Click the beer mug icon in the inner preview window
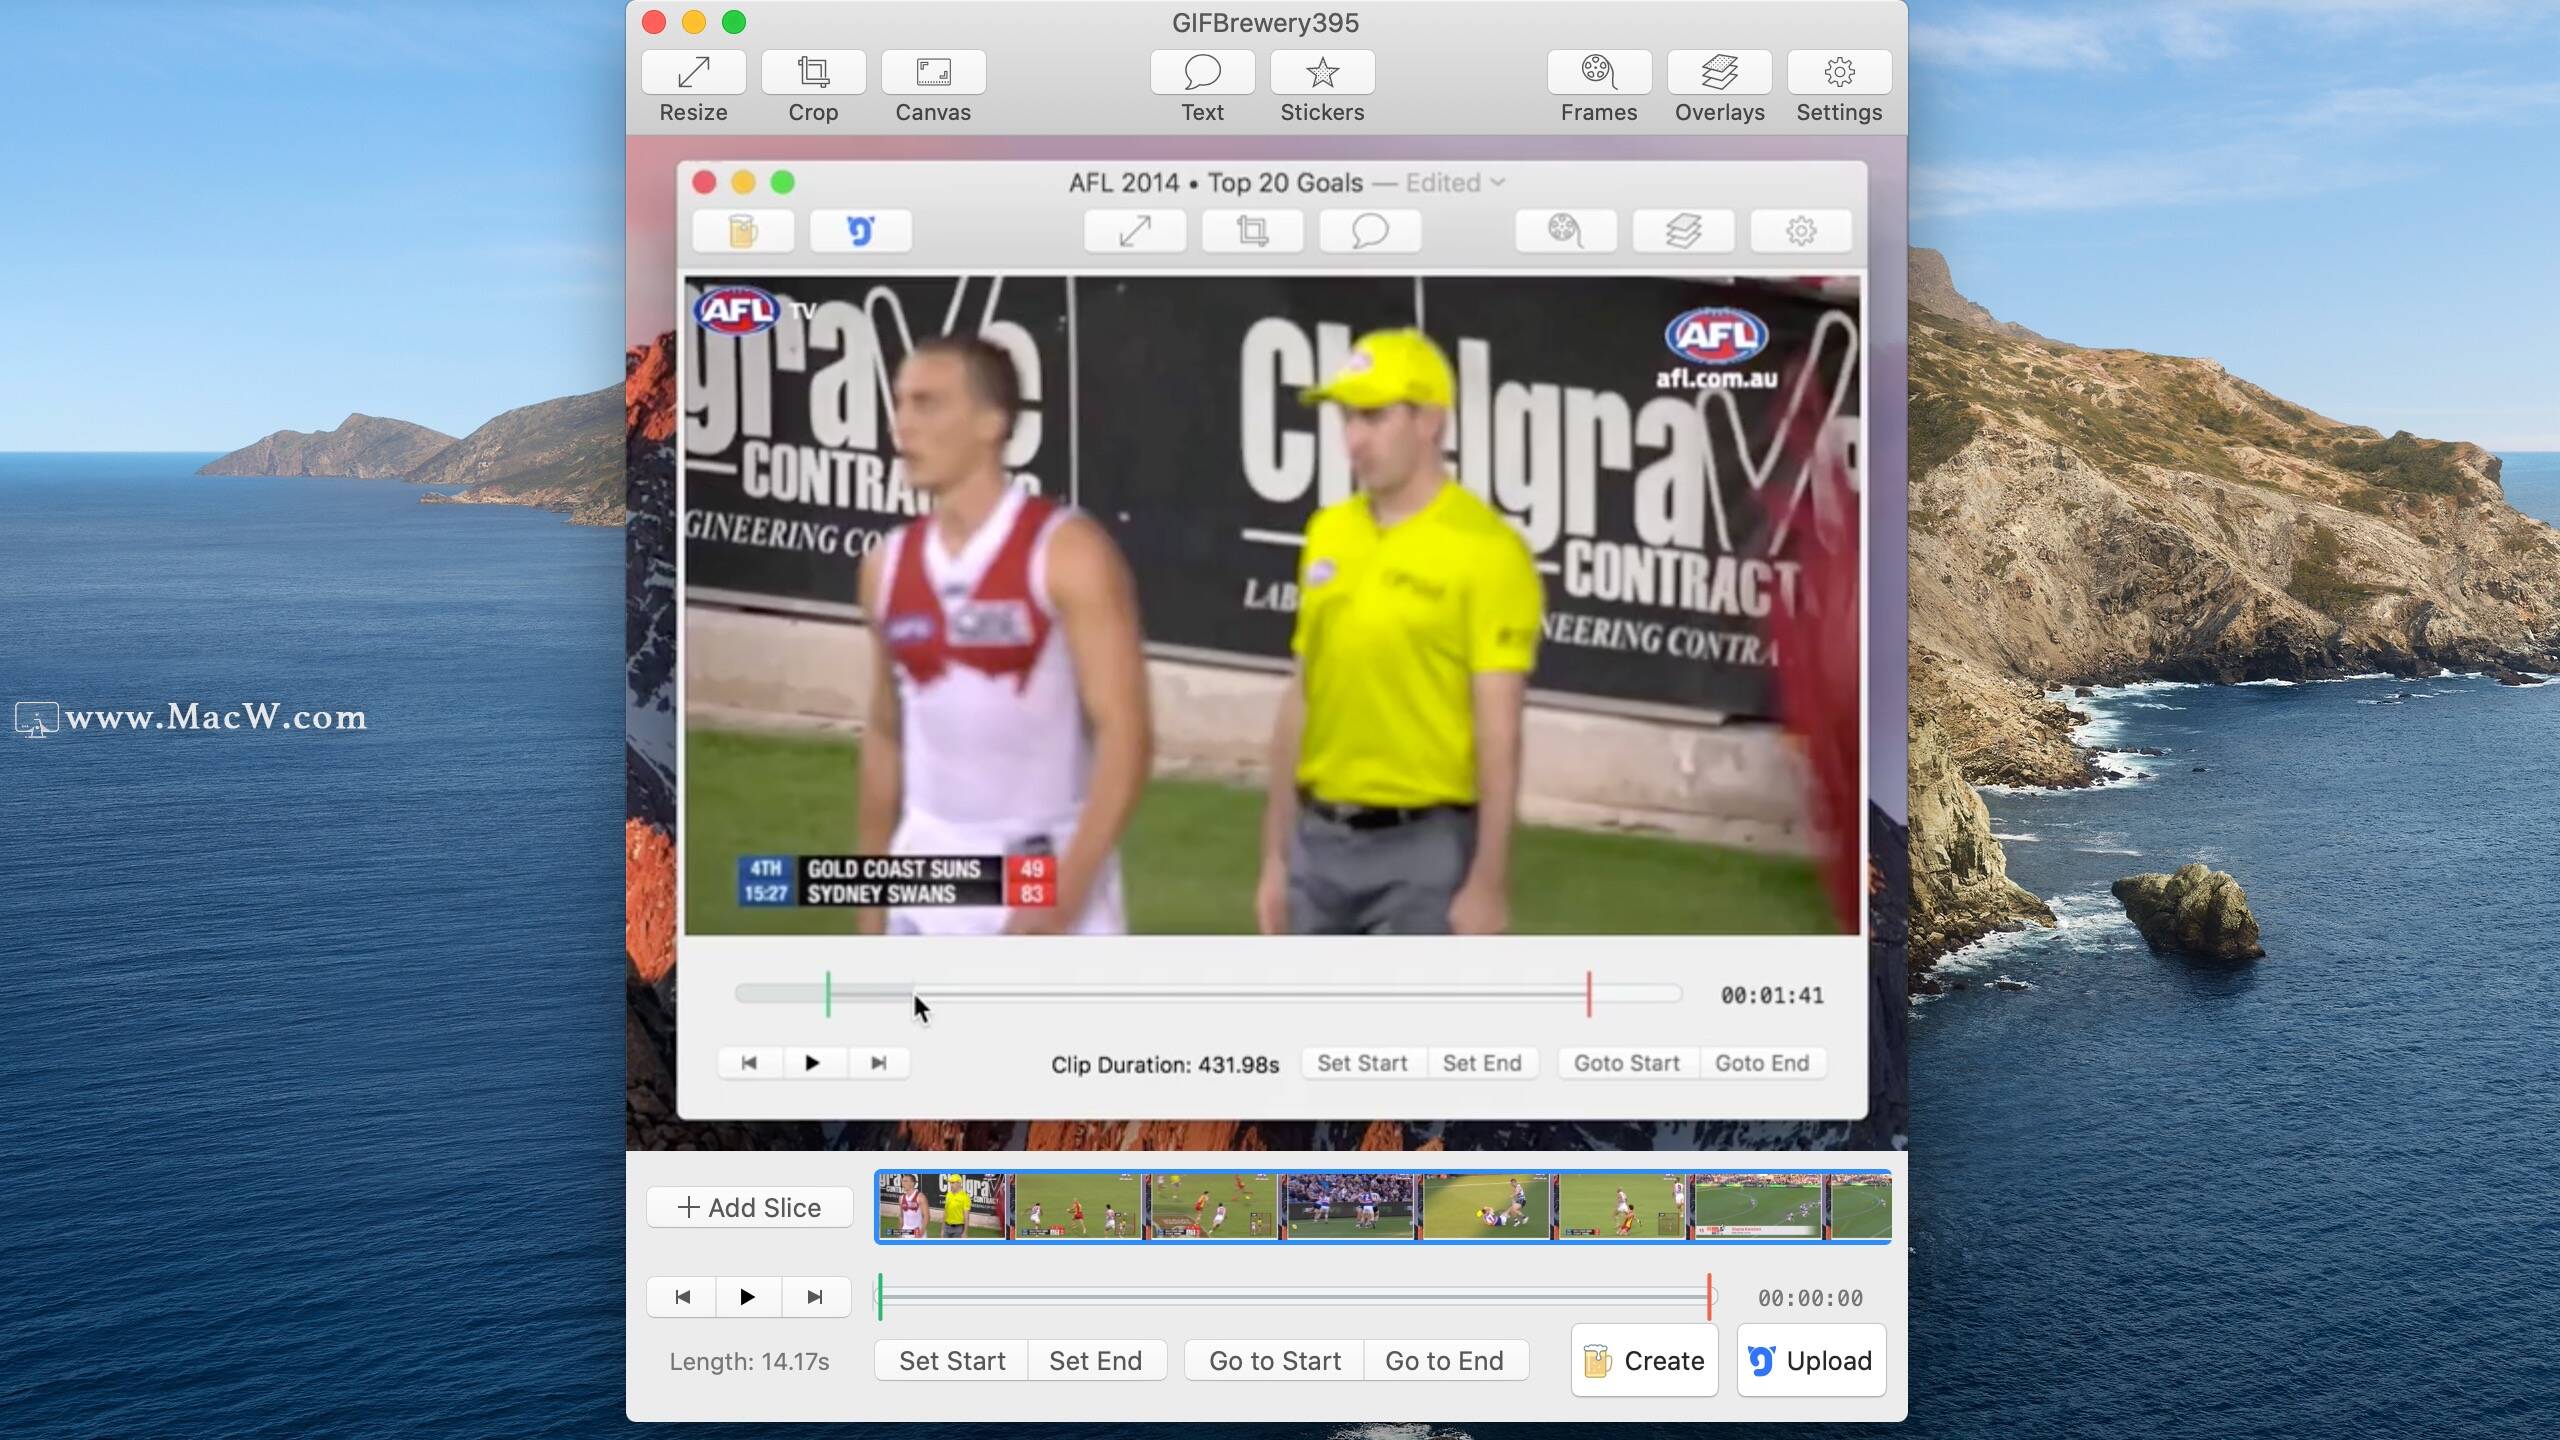2560x1440 pixels. (x=743, y=231)
